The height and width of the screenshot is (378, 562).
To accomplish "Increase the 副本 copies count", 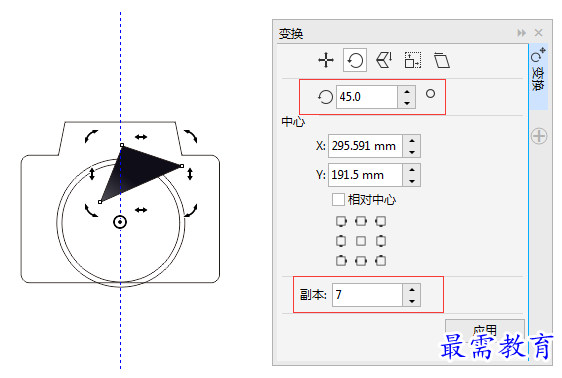I will [x=412, y=290].
